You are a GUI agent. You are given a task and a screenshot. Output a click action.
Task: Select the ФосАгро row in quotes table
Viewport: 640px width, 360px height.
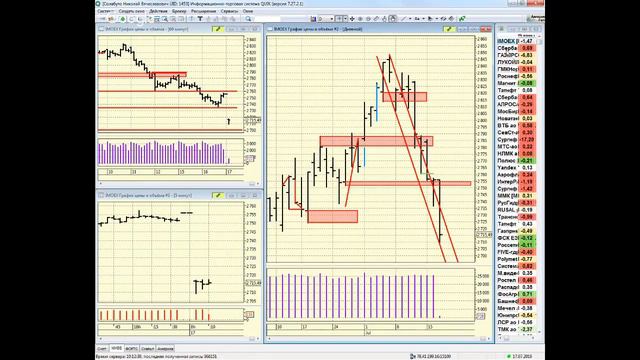click(x=516, y=294)
